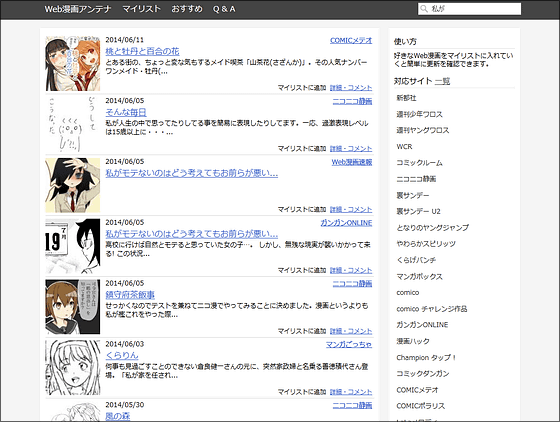Select 週刊ヤングワロス in the site list

[x=422, y=130]
